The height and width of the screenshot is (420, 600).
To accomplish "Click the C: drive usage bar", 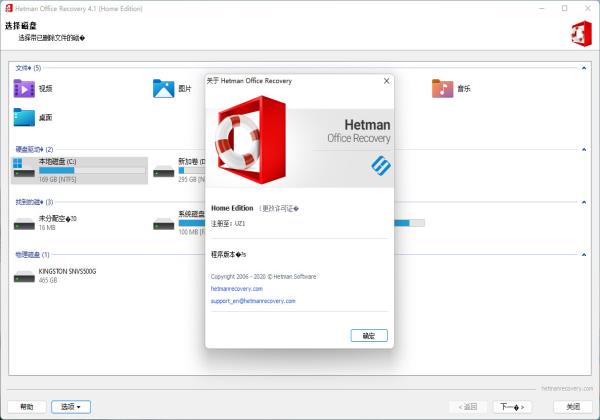I will point(92,170).
